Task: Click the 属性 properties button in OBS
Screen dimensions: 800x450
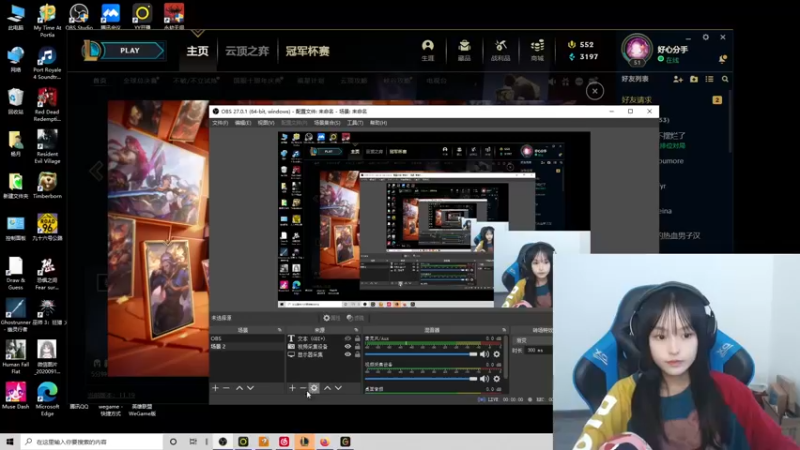Action: coord(332,318)
